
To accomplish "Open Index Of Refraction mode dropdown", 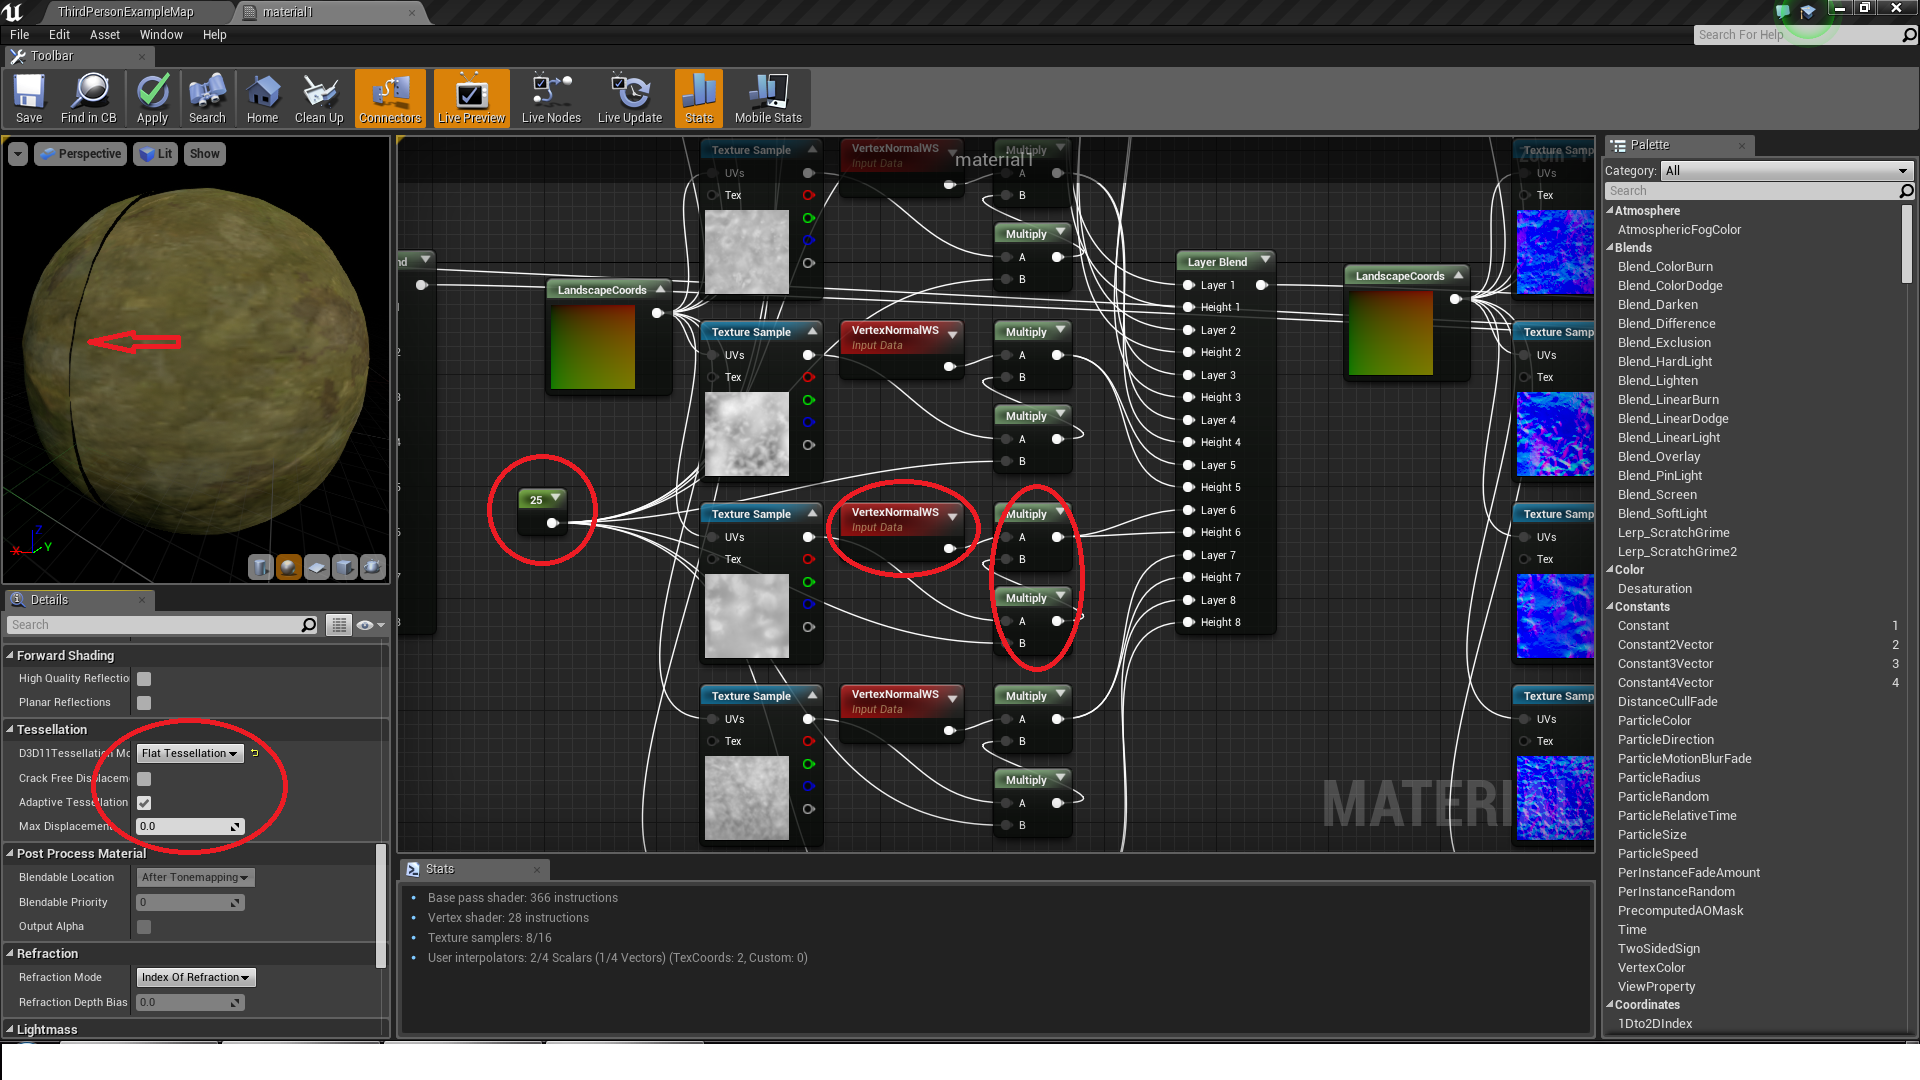I will pos(195,978).
